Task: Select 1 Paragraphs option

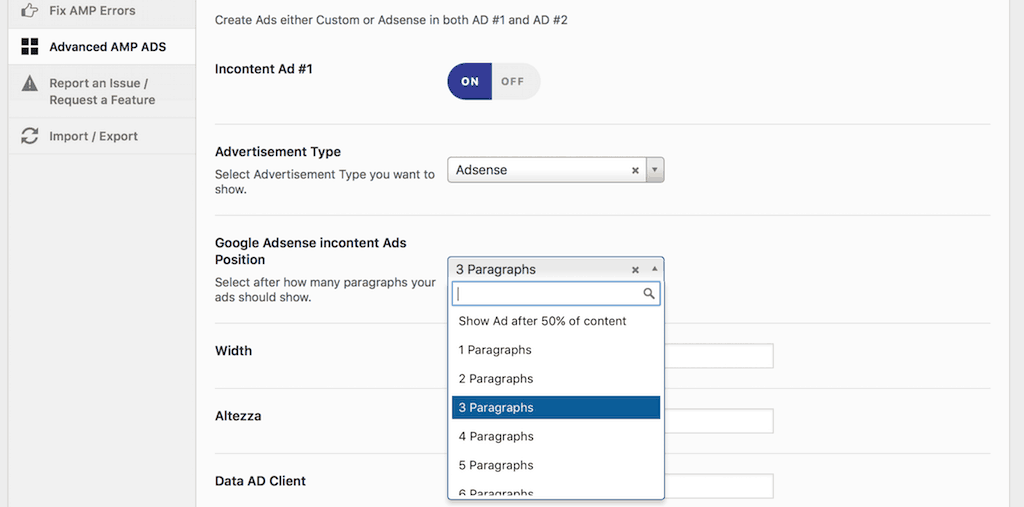Action: point(495,350)
